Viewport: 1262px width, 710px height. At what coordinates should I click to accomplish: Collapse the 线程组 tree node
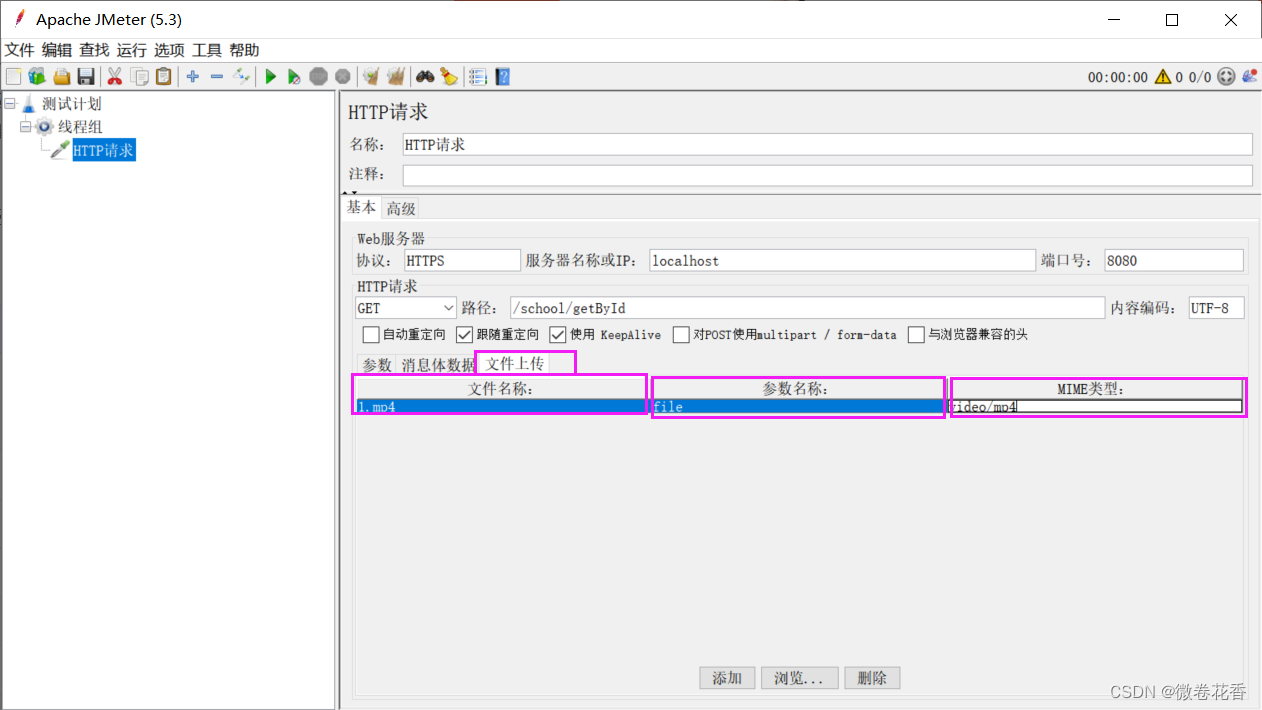point(25,127)
